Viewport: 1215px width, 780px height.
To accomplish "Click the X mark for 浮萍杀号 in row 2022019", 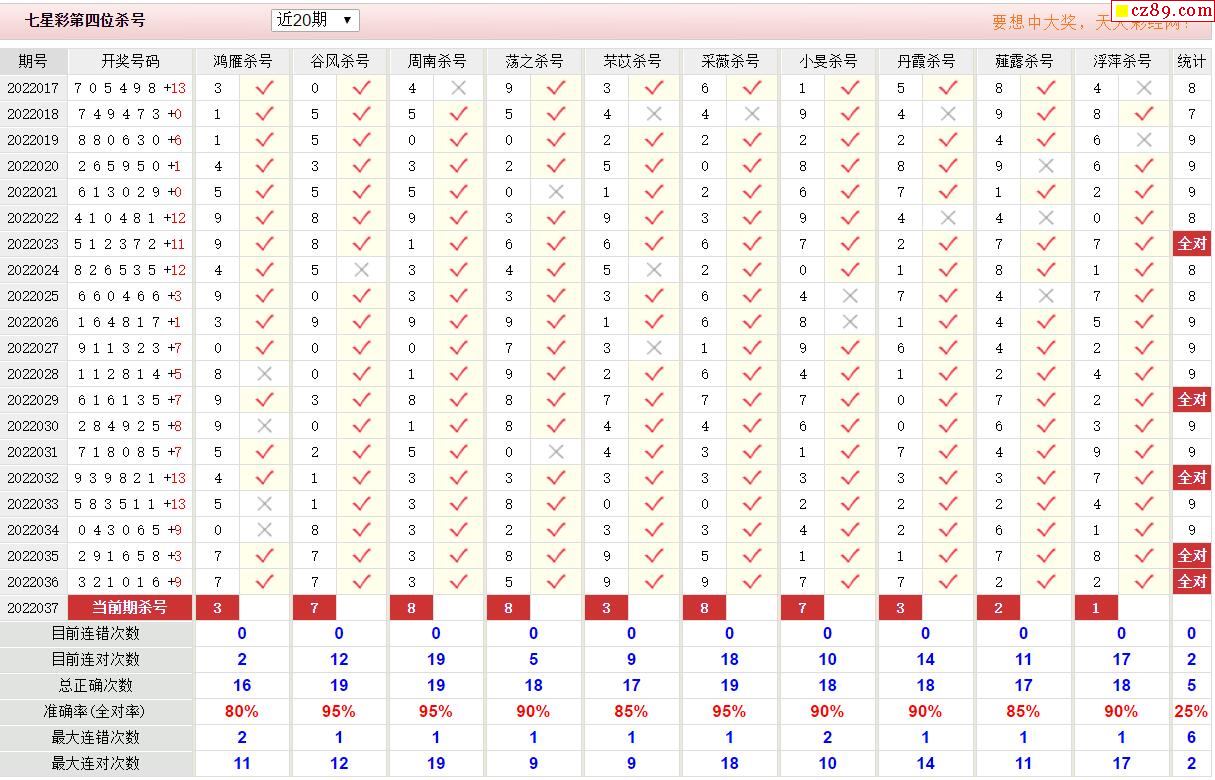I will 1144,140.
